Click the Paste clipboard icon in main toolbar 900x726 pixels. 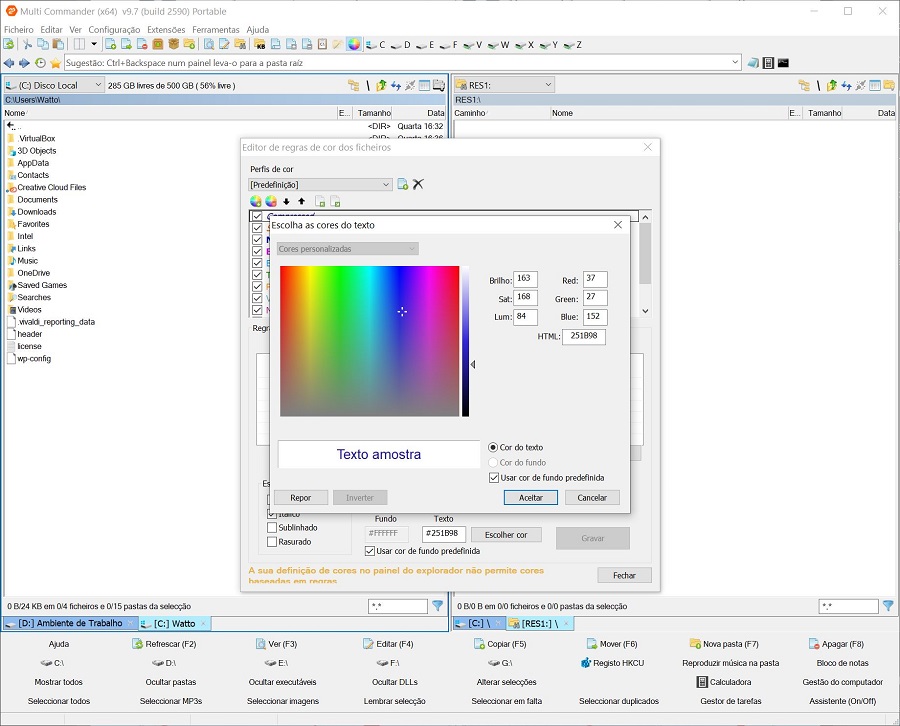(58, 44)
